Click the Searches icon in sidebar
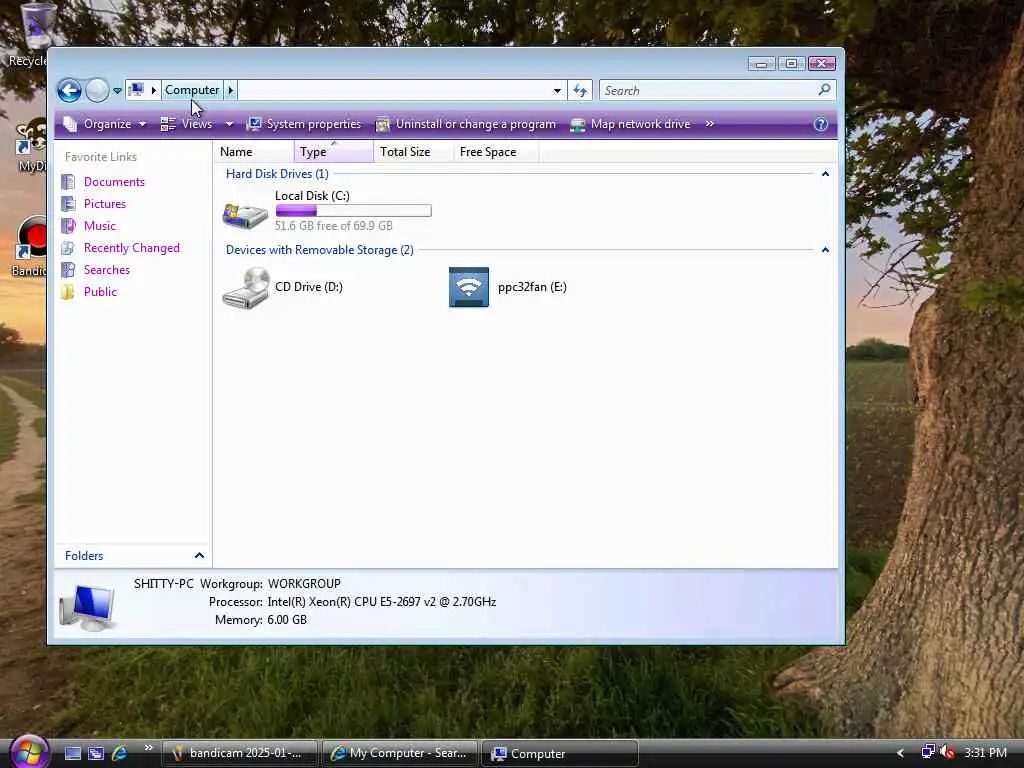The image size is (1024, 768). click(68, 270)
